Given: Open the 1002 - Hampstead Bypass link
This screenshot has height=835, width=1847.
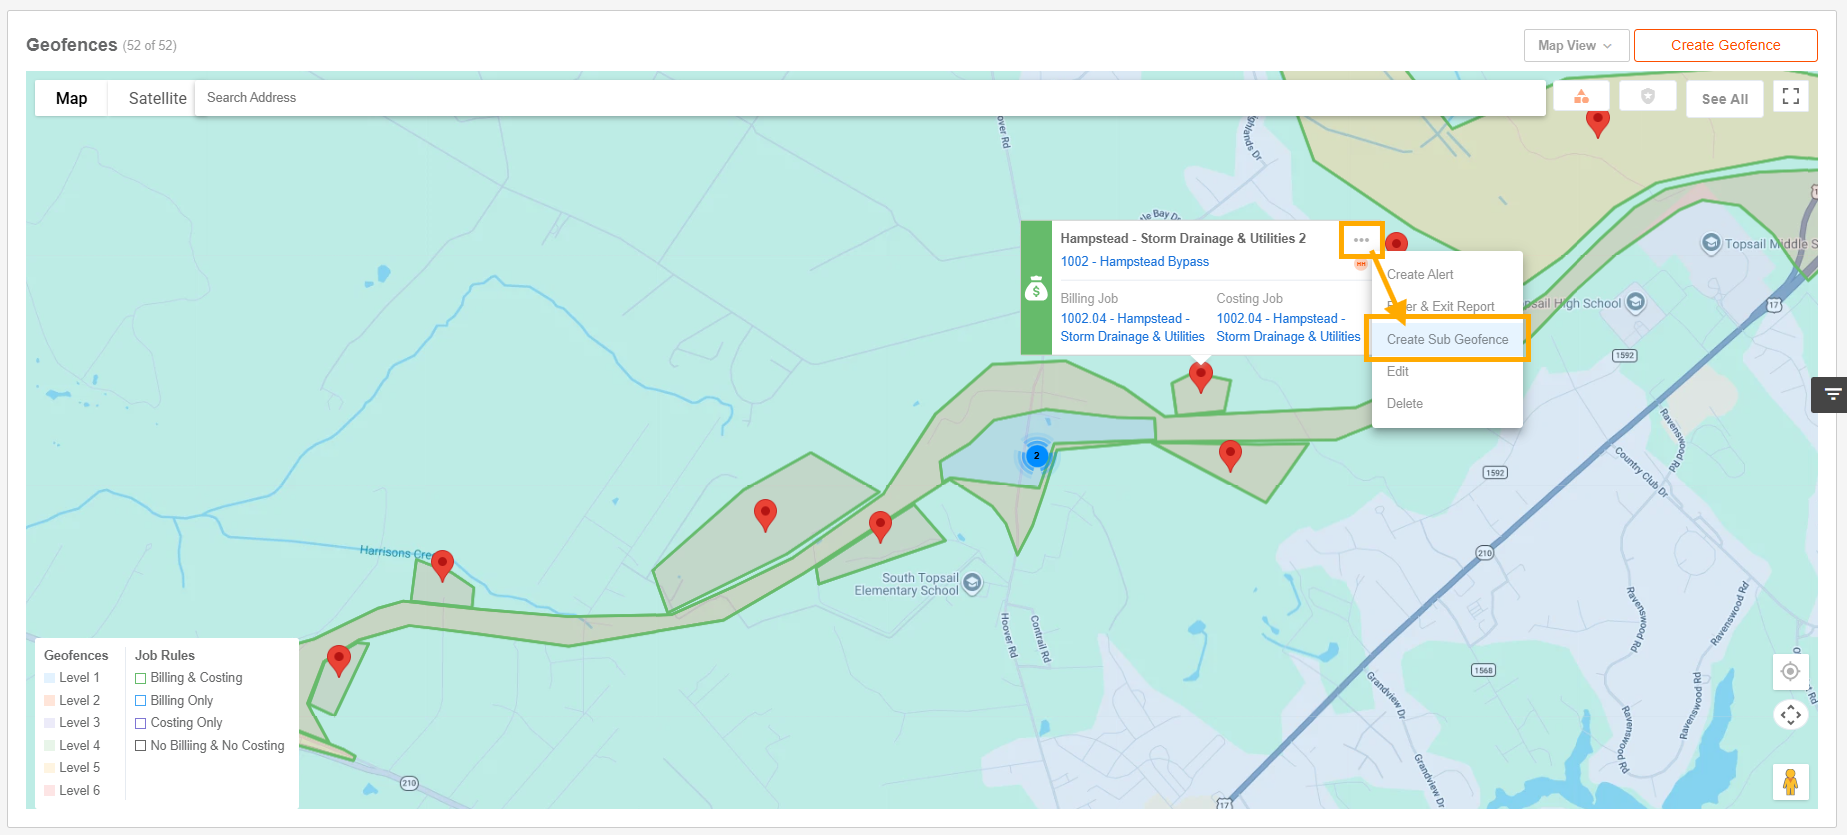Looking at the screenshot, I should click(1135, 262).
